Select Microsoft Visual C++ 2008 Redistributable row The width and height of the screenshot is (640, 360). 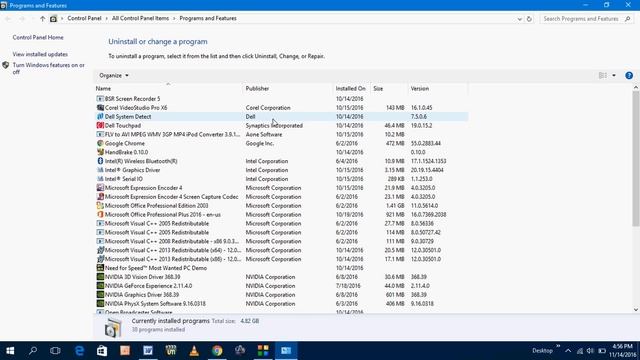[x=281, y=241]
